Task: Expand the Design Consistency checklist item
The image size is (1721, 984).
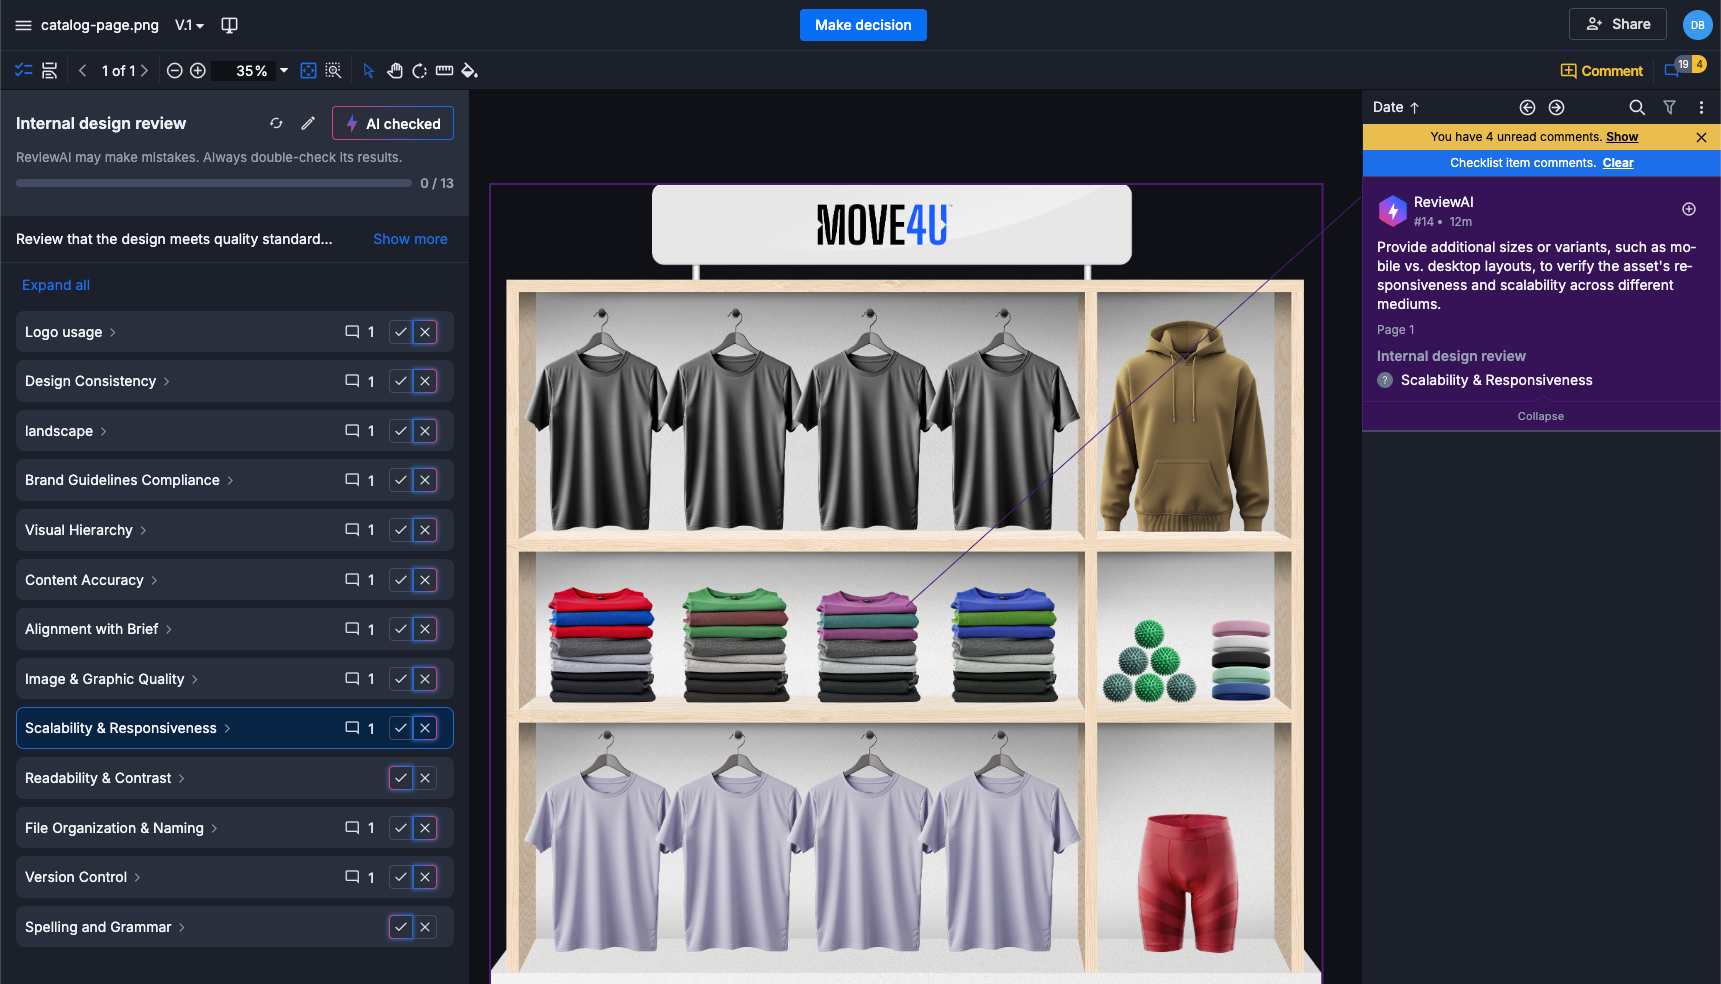Action: pos(166,381)
